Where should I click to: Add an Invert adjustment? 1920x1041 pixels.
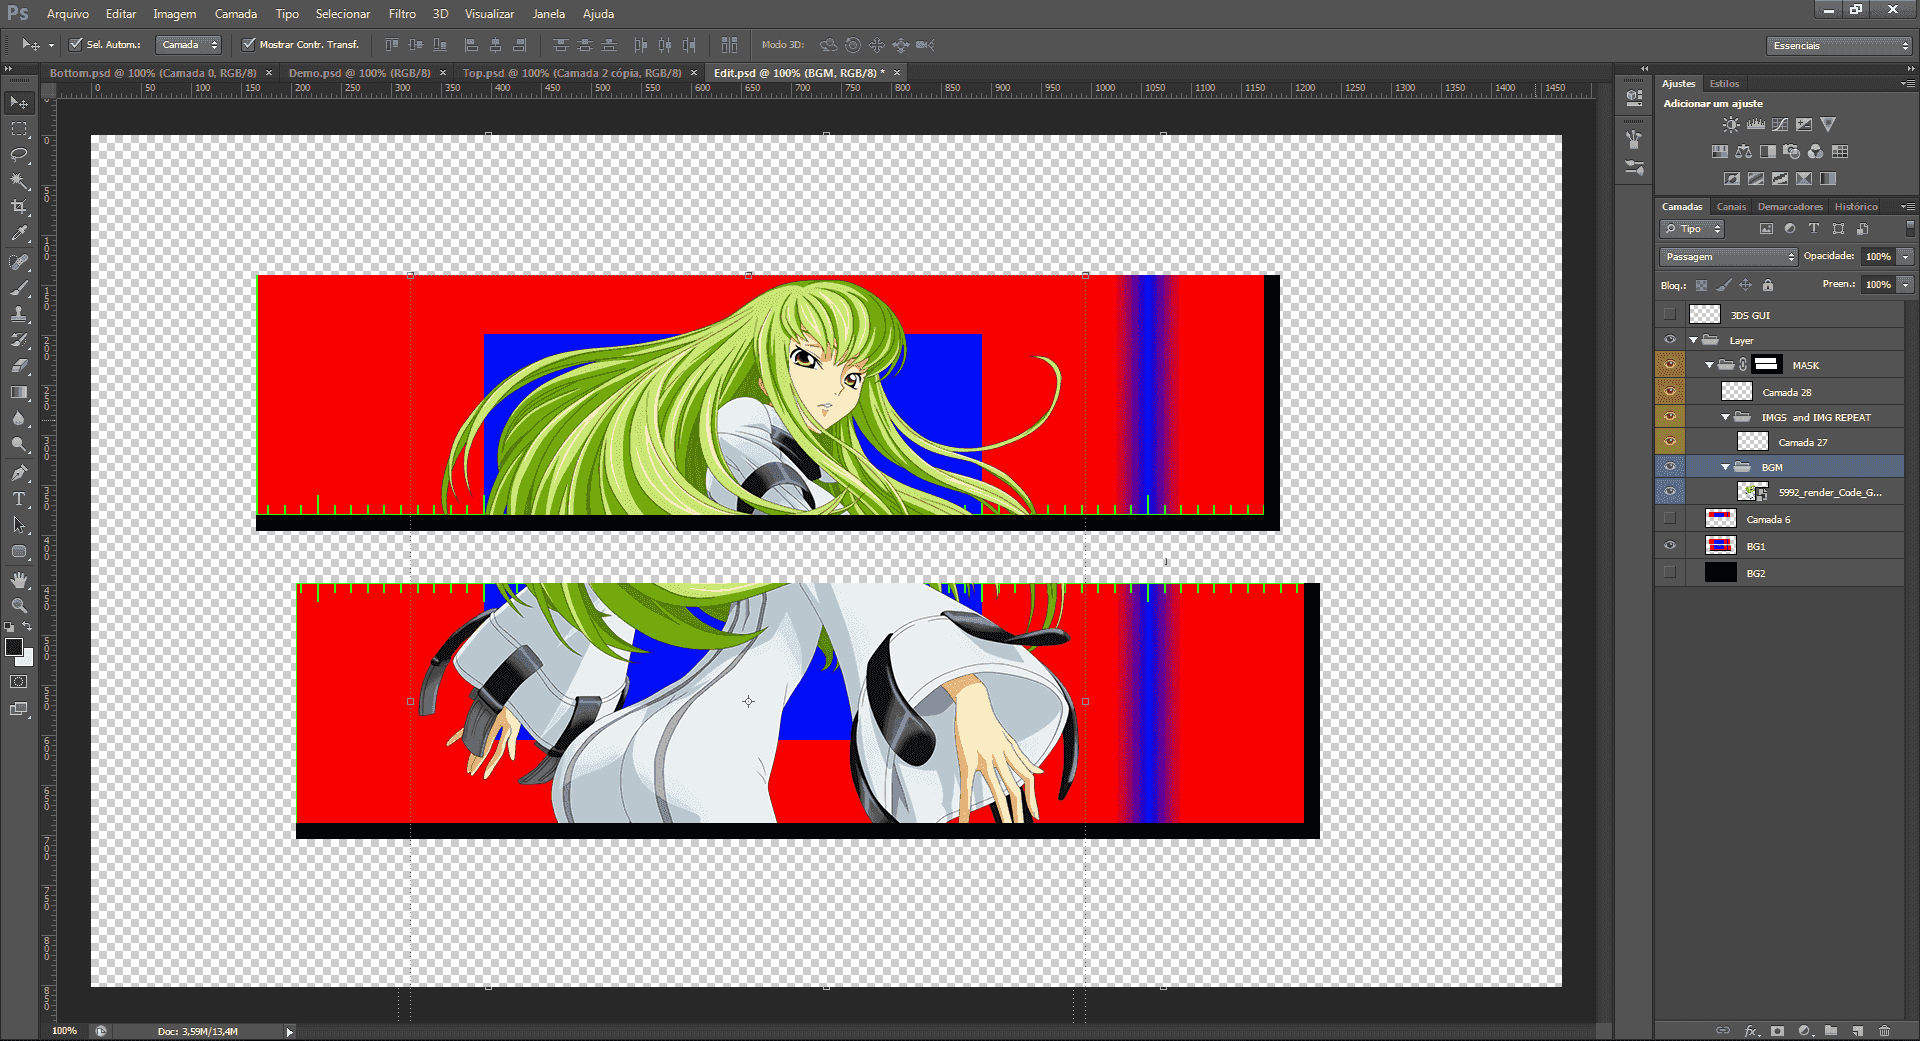tap(1732, 179)
